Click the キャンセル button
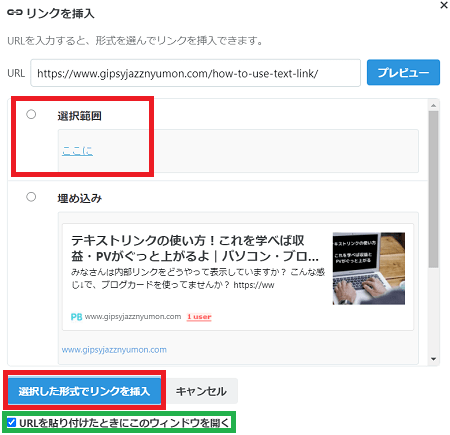The width and height of the screenshot is (450, 435). coord(201,391)
